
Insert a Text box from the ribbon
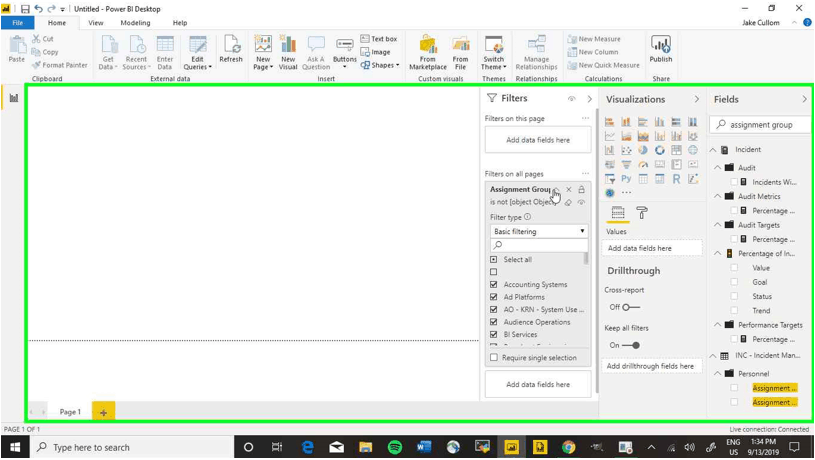[x=379, y=39]
